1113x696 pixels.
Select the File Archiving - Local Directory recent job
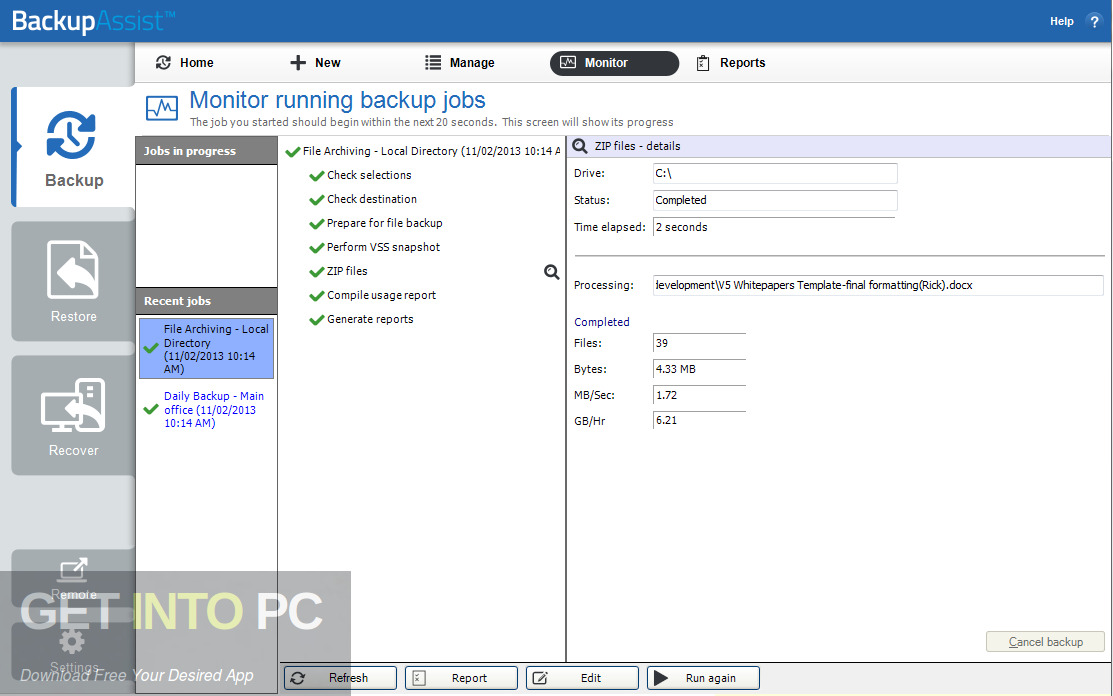(x=207, y=348)
